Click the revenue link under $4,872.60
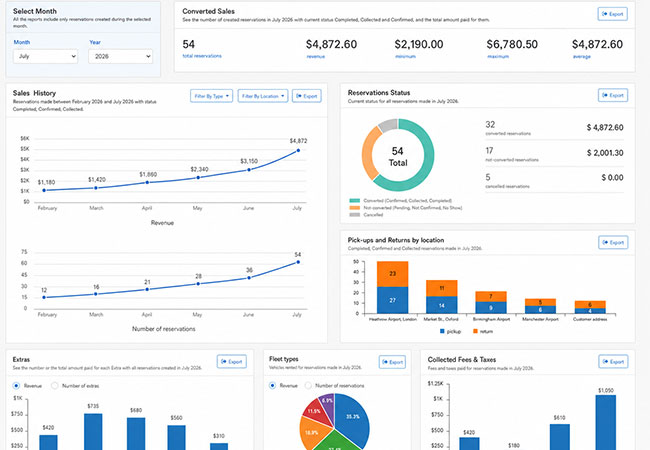Image resolution: width=650 pixels, height=450 pixels. (x=315, y=56)
